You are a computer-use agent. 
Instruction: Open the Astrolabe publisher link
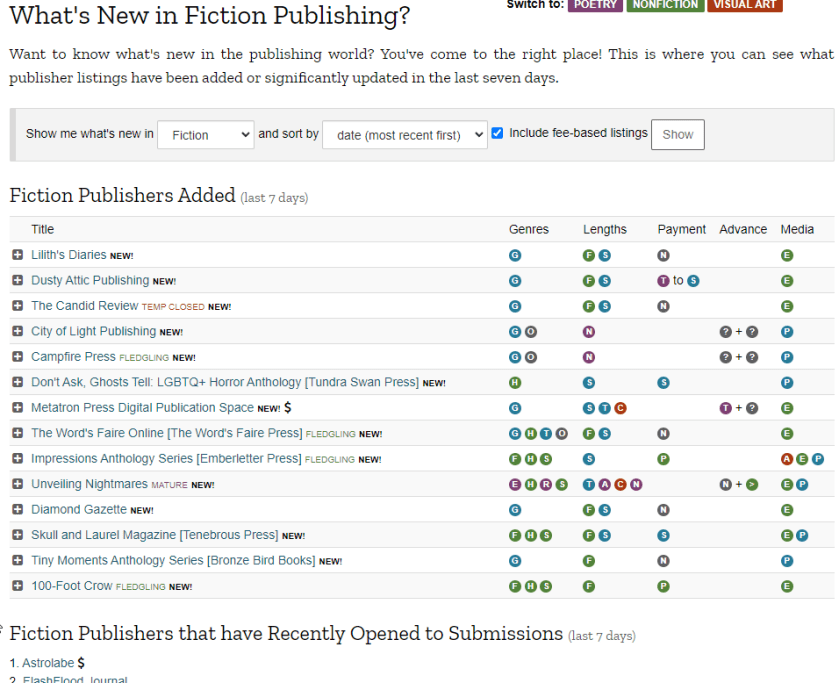(48, 663)
